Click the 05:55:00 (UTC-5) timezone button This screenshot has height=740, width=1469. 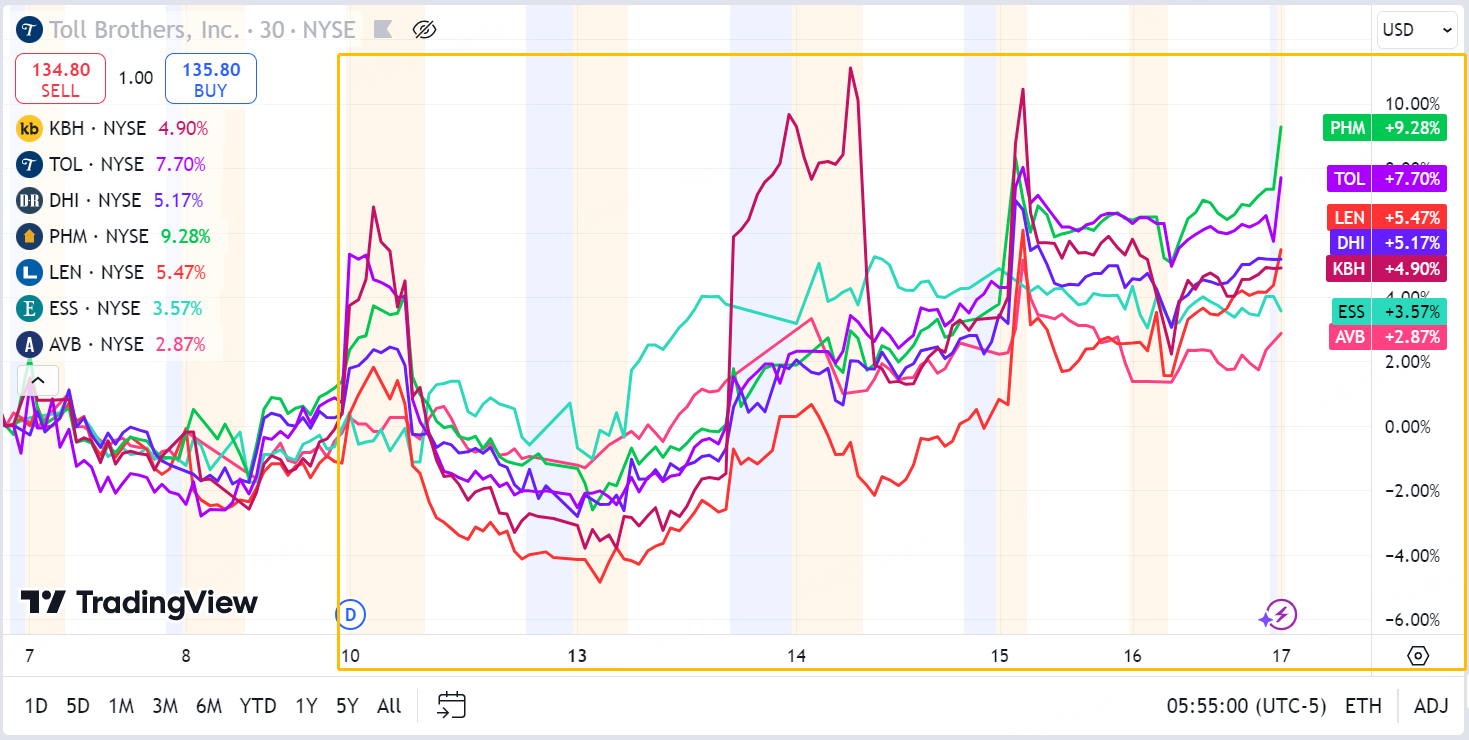tap(1246, 706)
